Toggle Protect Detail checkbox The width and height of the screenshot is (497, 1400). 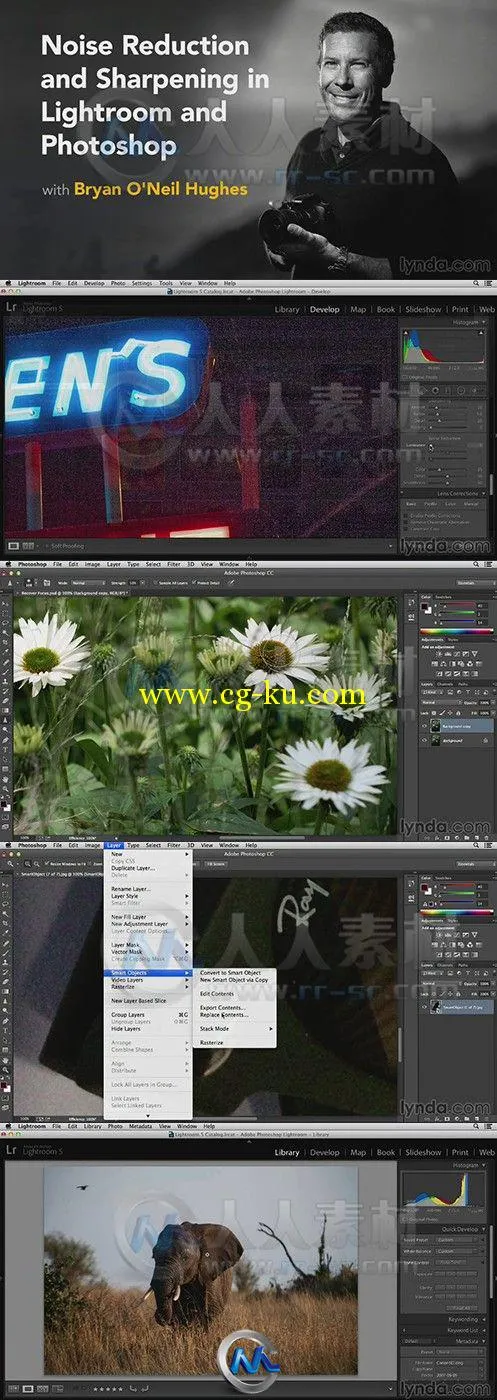coord(194,583)
